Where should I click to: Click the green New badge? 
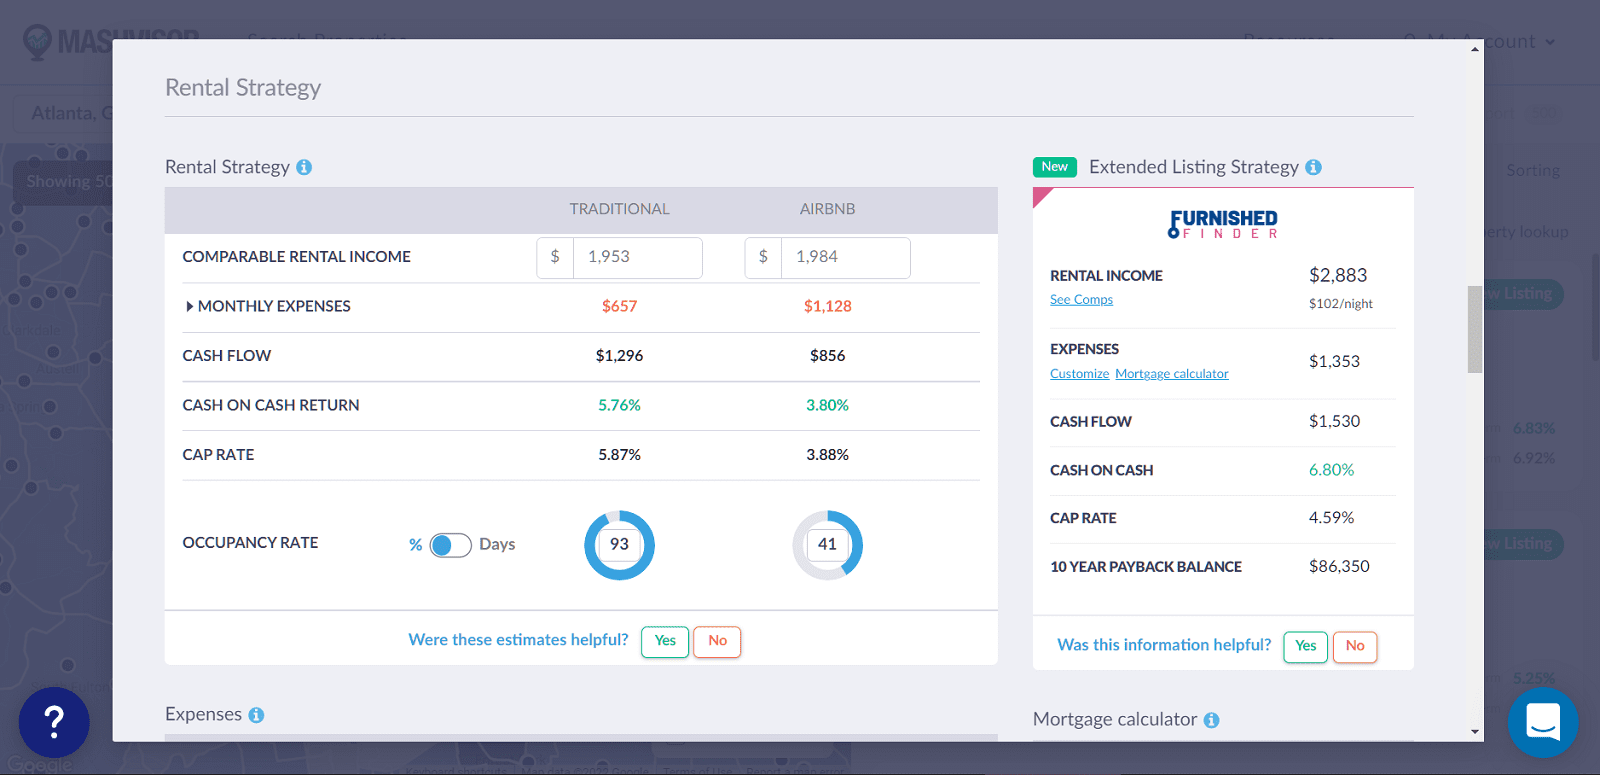1054,167
